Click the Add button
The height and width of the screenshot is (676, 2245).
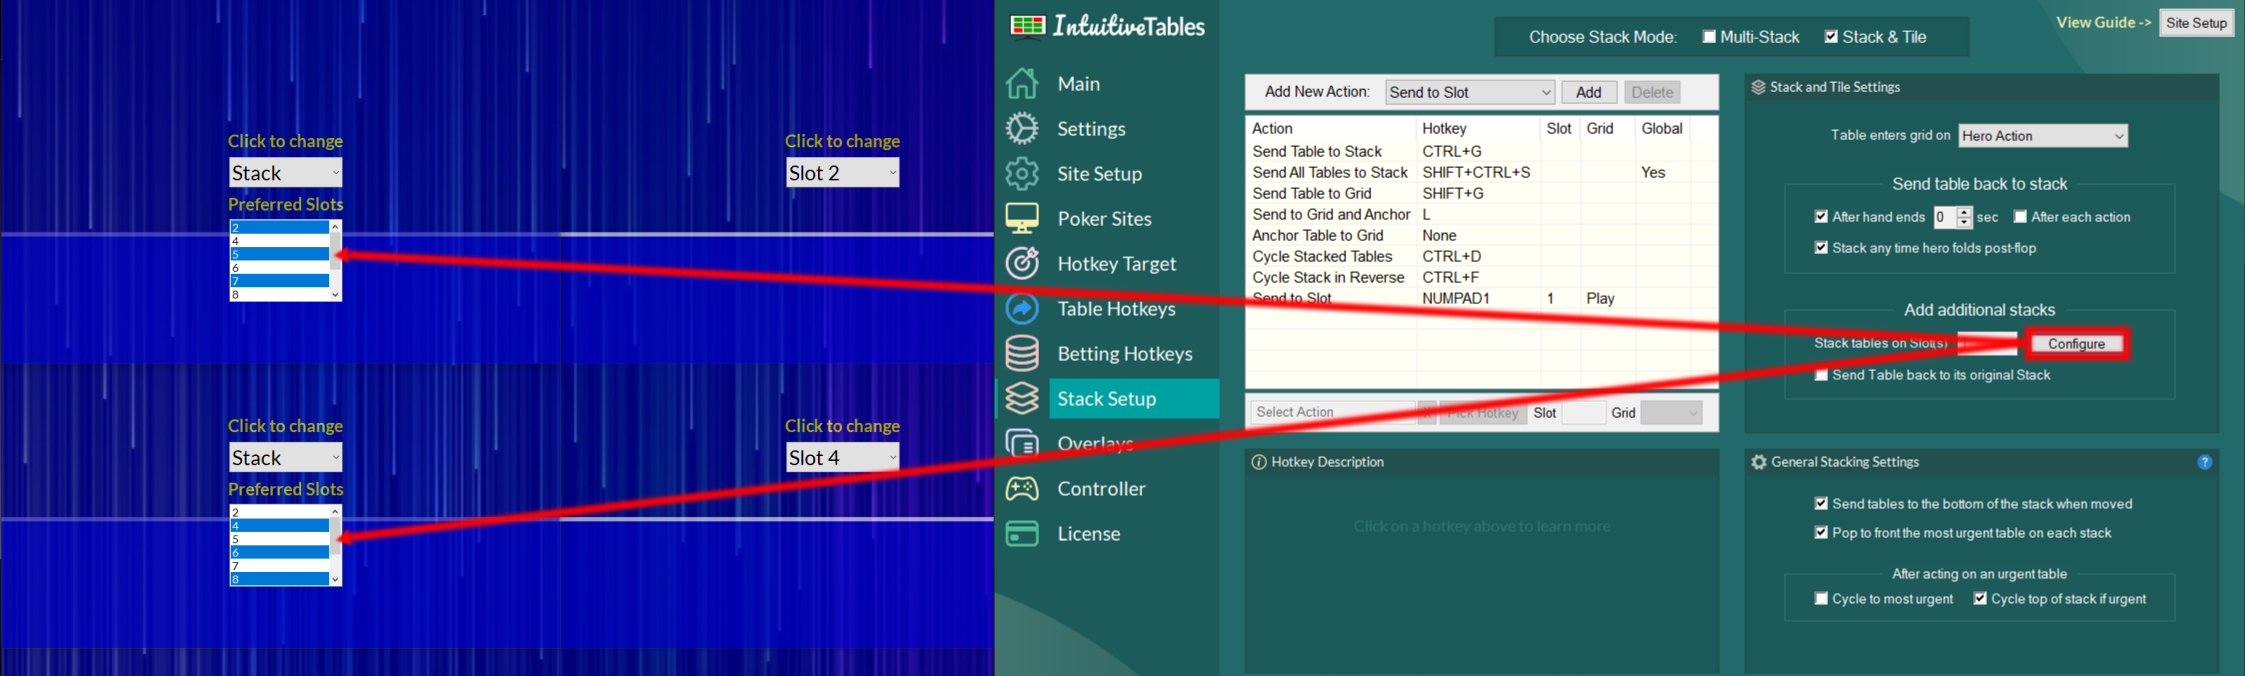coord(1589,92)
